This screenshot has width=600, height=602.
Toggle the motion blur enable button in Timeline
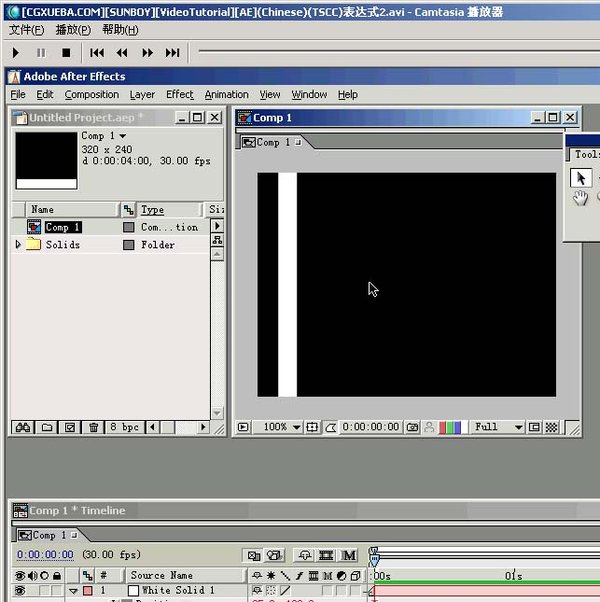pos(349,555)
